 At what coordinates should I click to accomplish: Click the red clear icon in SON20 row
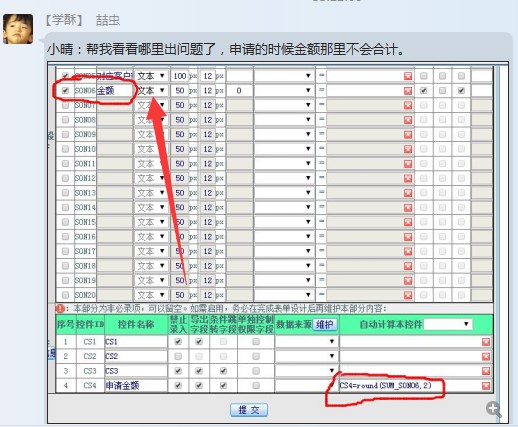[x=408, y=295]
